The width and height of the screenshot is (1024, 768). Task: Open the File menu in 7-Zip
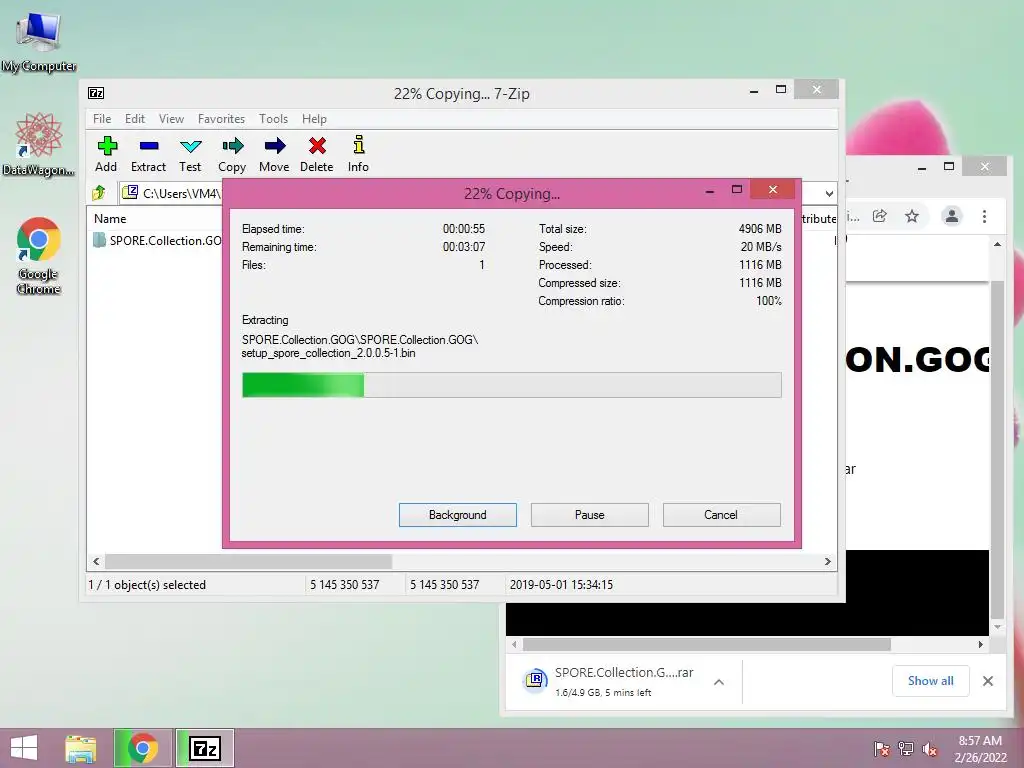tap(102, 119)
